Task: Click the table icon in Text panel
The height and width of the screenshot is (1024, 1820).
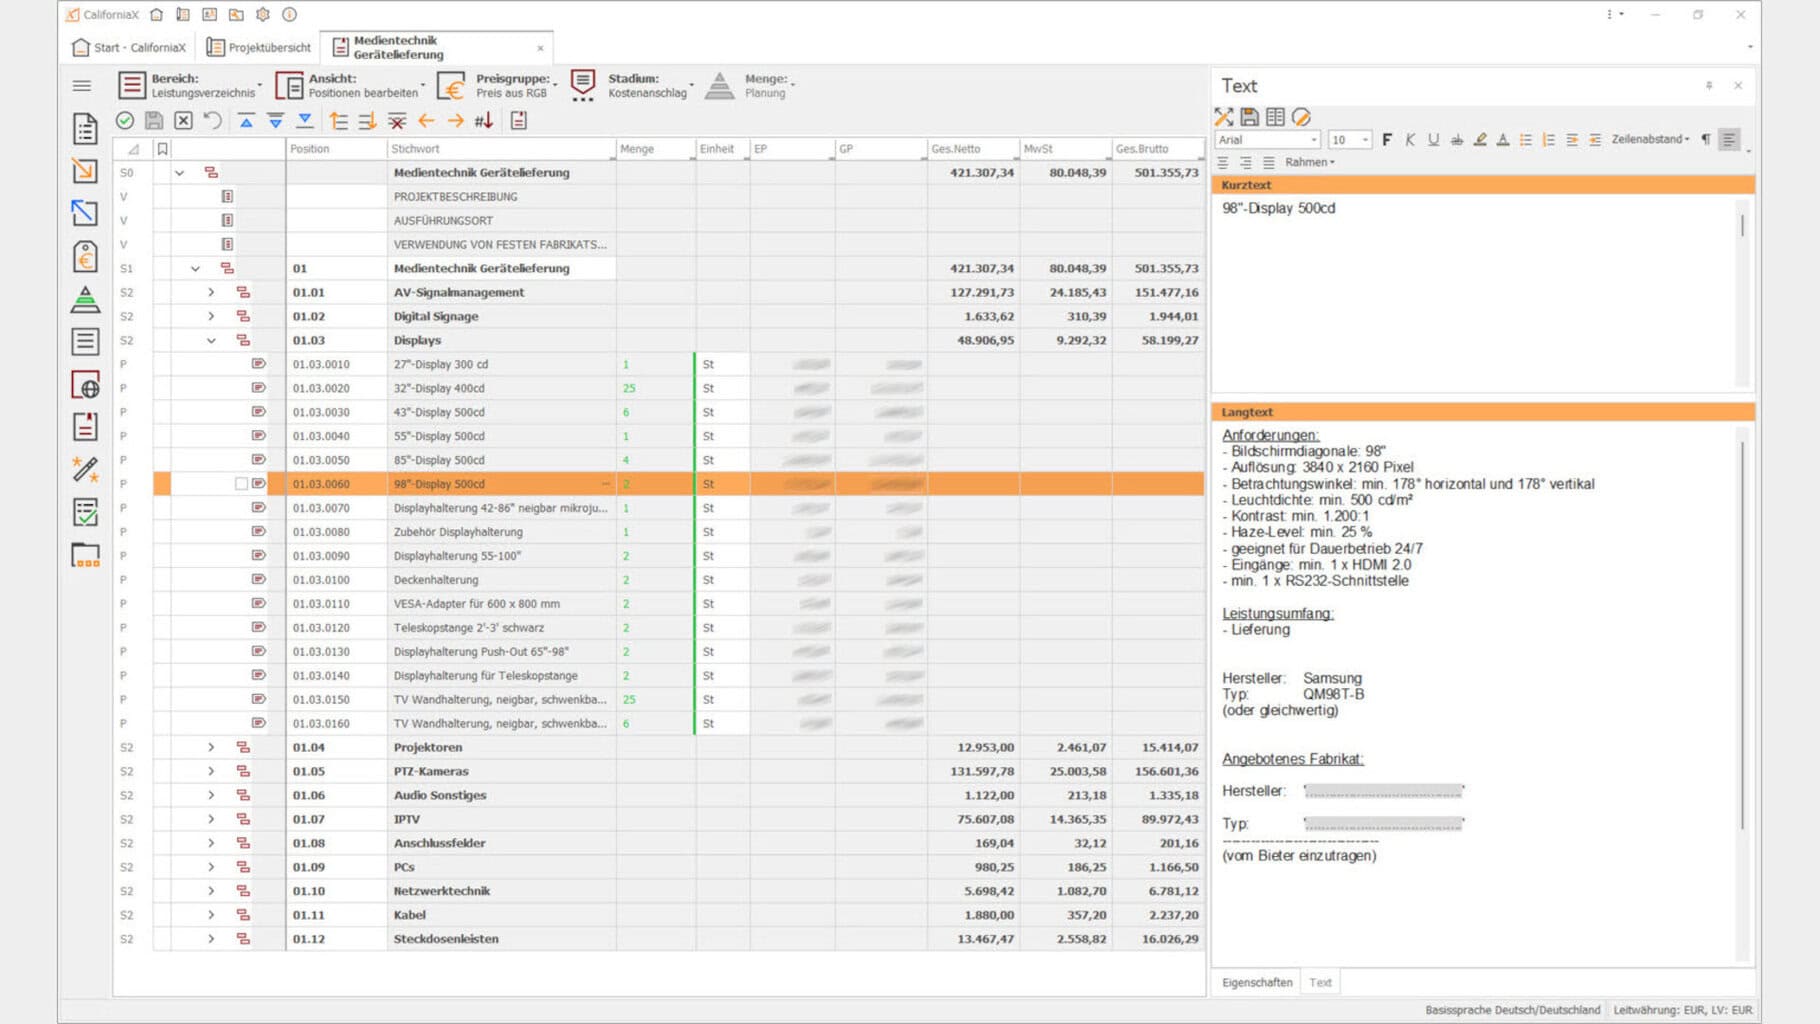Action: point(1275,117)
